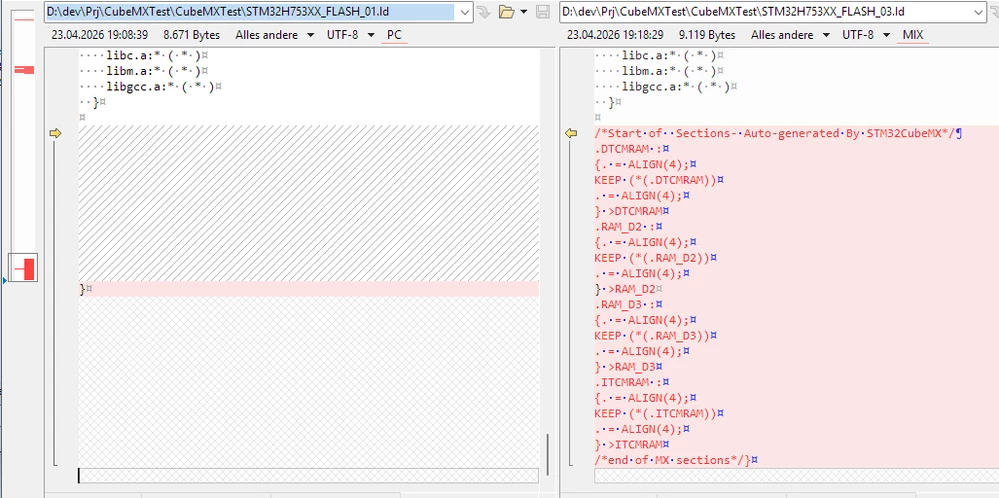Click the grey arrow icon beside left path
The width and height of the screenshot is (999, 498).
[483, 11]
